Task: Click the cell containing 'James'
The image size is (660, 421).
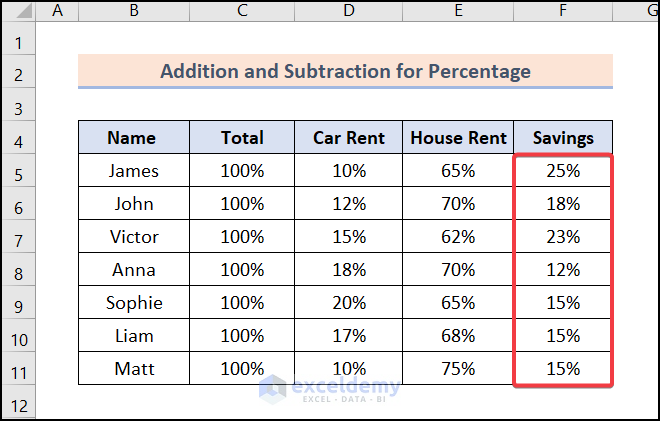Action: point(133,171)
